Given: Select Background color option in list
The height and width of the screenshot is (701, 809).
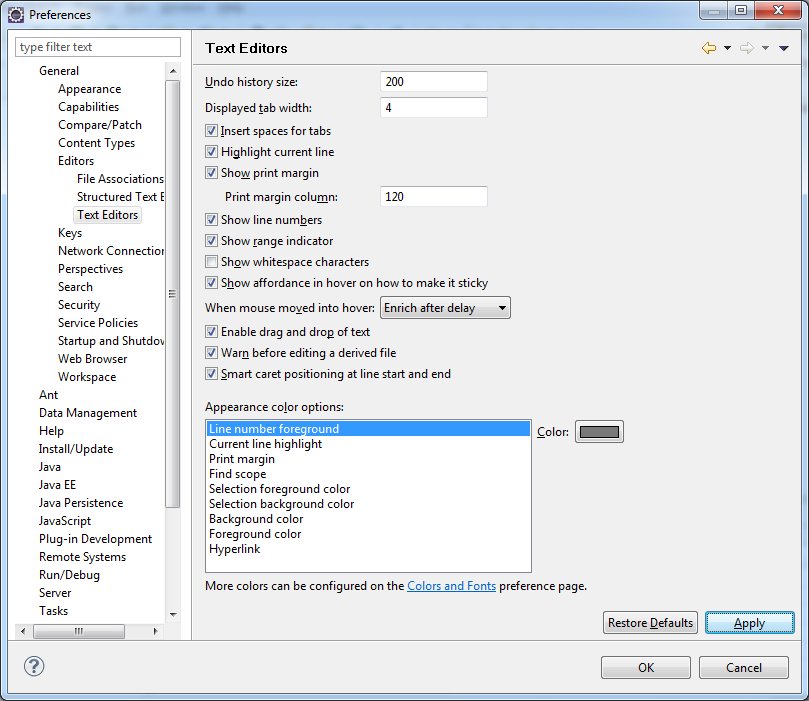Looking at the screenshot, I should [368, 519].
